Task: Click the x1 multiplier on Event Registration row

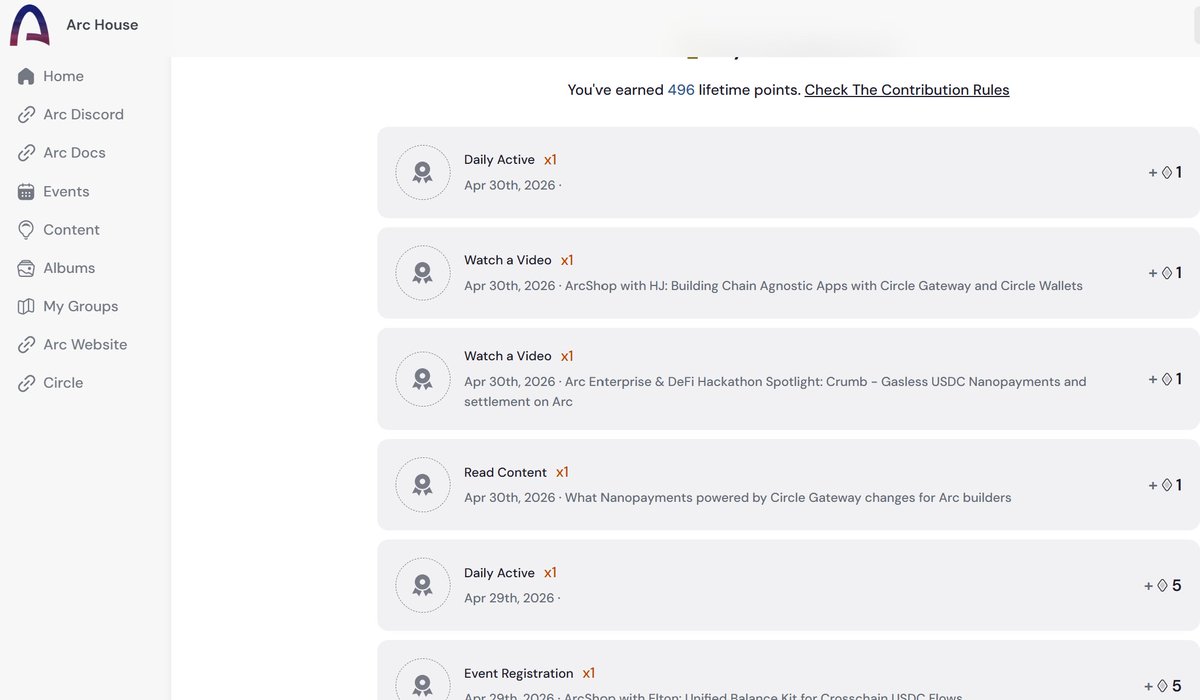Action: pos(589,673)
